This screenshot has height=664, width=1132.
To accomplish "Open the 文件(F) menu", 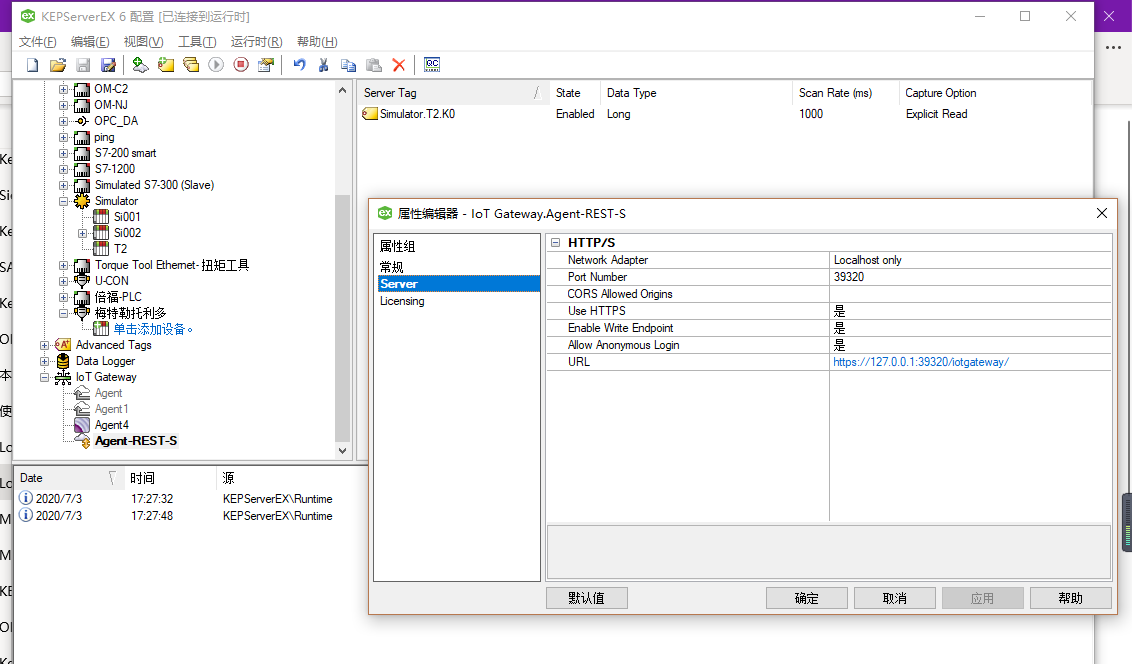I will click(38, 42).
